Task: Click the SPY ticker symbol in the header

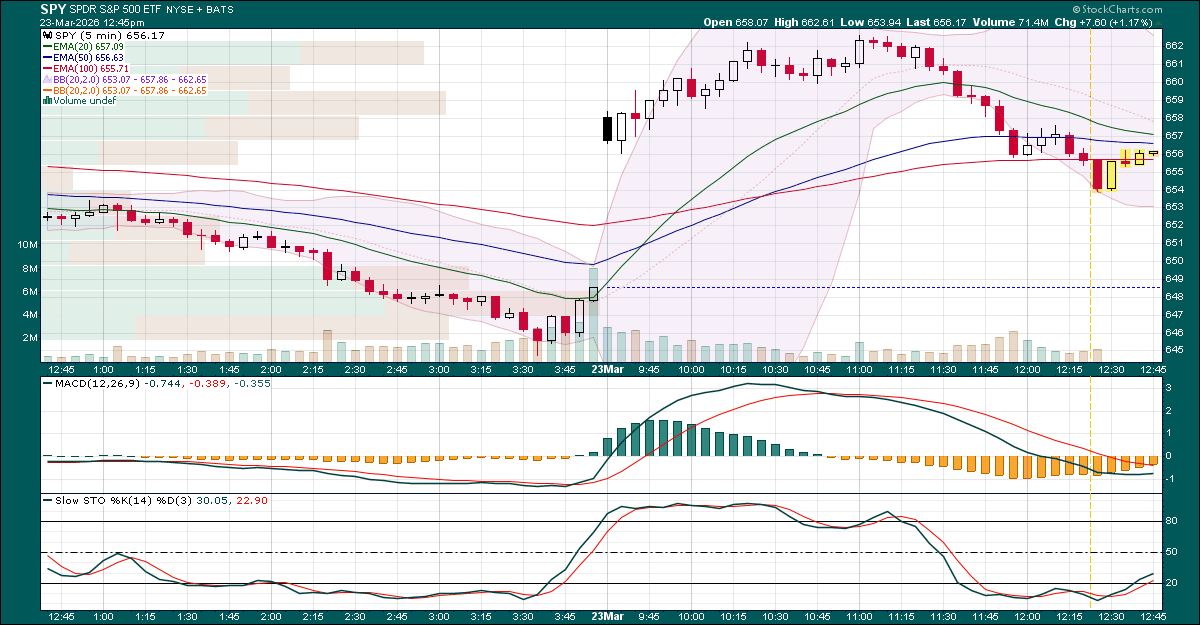Action: (54, 8)
